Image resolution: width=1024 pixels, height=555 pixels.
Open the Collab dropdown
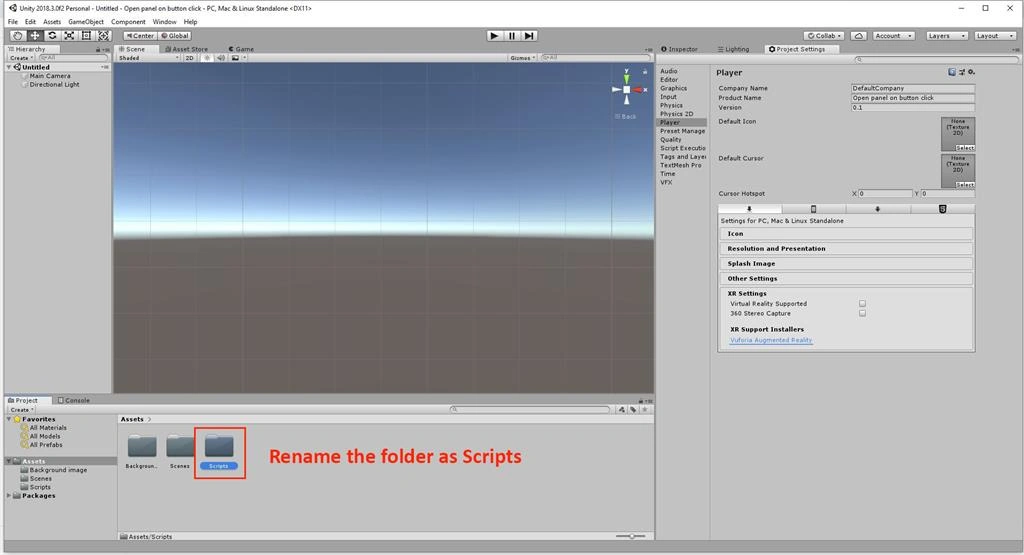824,36
